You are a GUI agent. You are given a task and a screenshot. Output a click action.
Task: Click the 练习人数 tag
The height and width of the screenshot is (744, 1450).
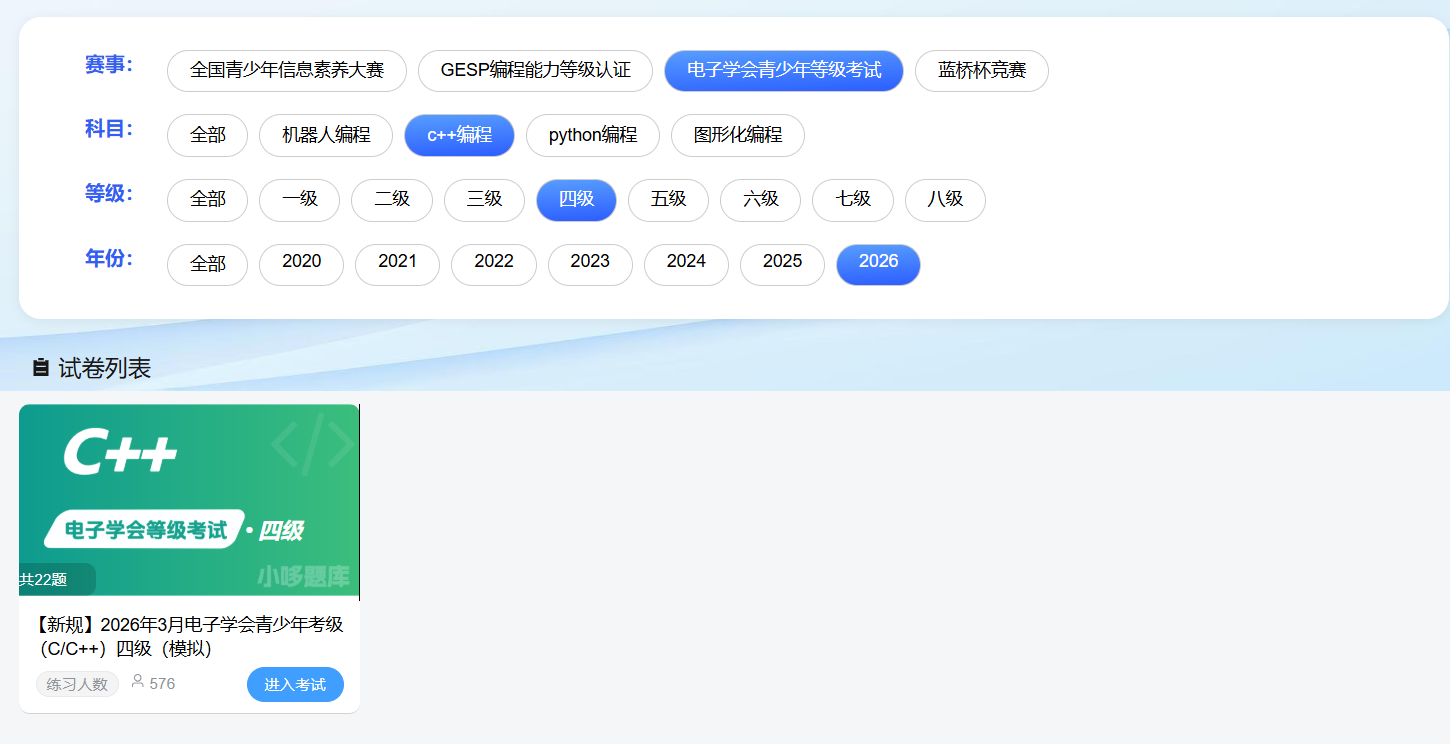click(x=77, y=684)
